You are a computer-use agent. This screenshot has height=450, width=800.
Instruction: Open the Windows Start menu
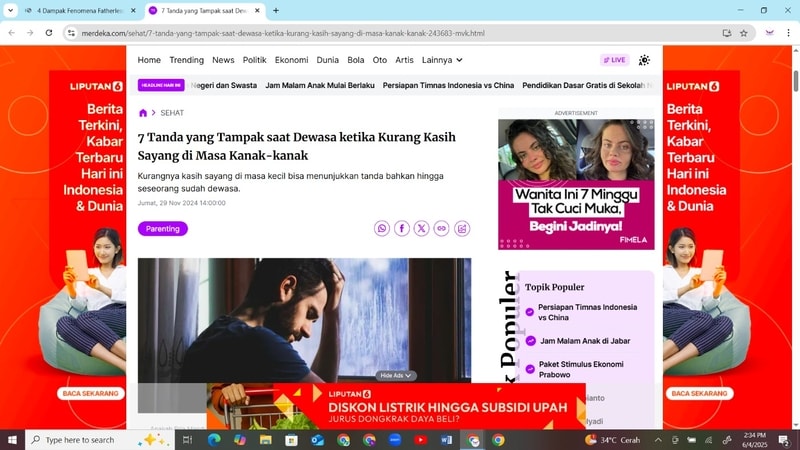12,440
